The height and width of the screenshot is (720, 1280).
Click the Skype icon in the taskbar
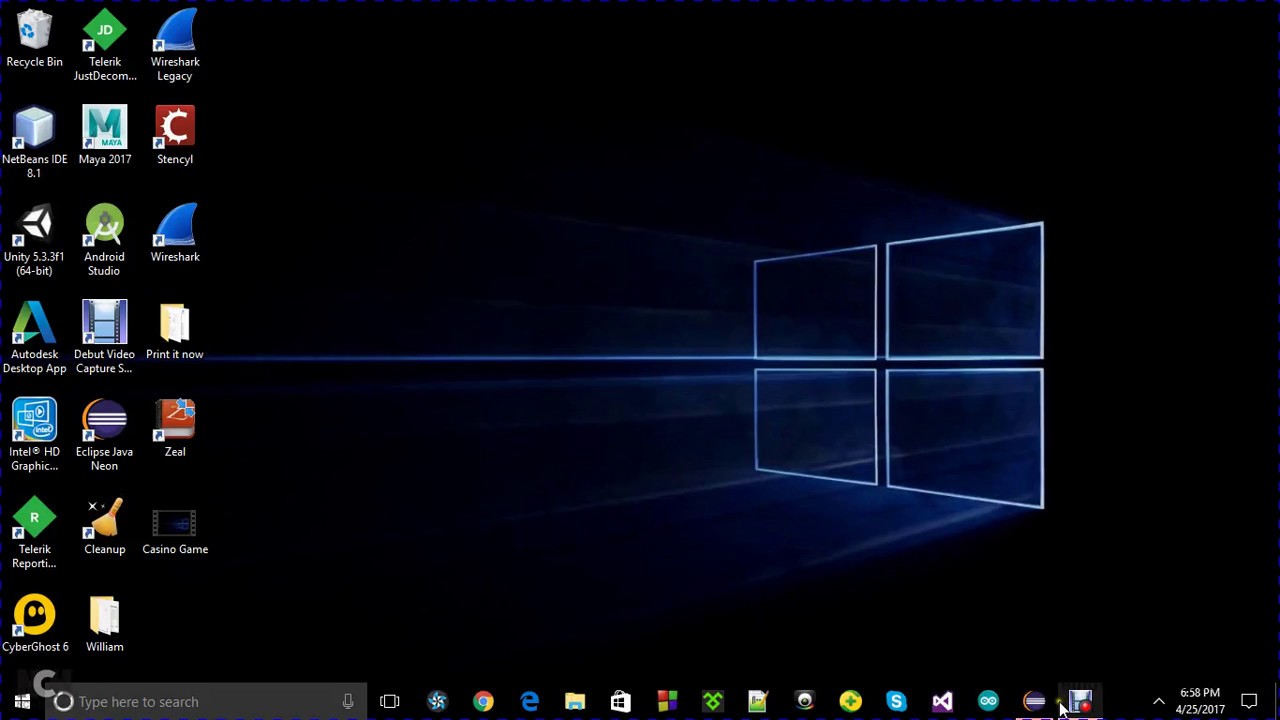(x=896, y=702)
